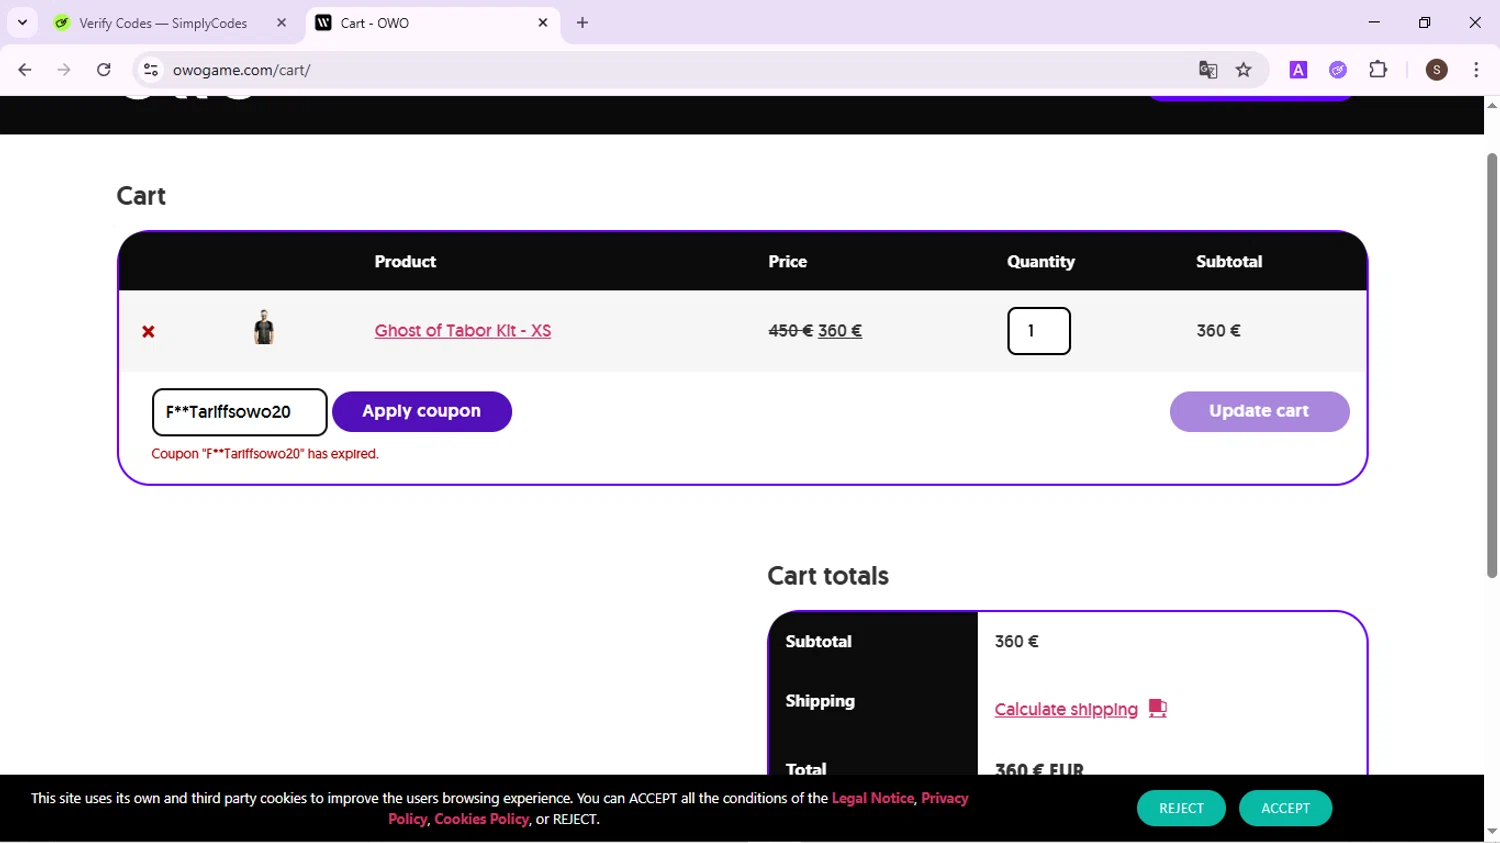Open Chrome three-dot menu
The image size is (1500, 843).
click(x=1476, y=70)
